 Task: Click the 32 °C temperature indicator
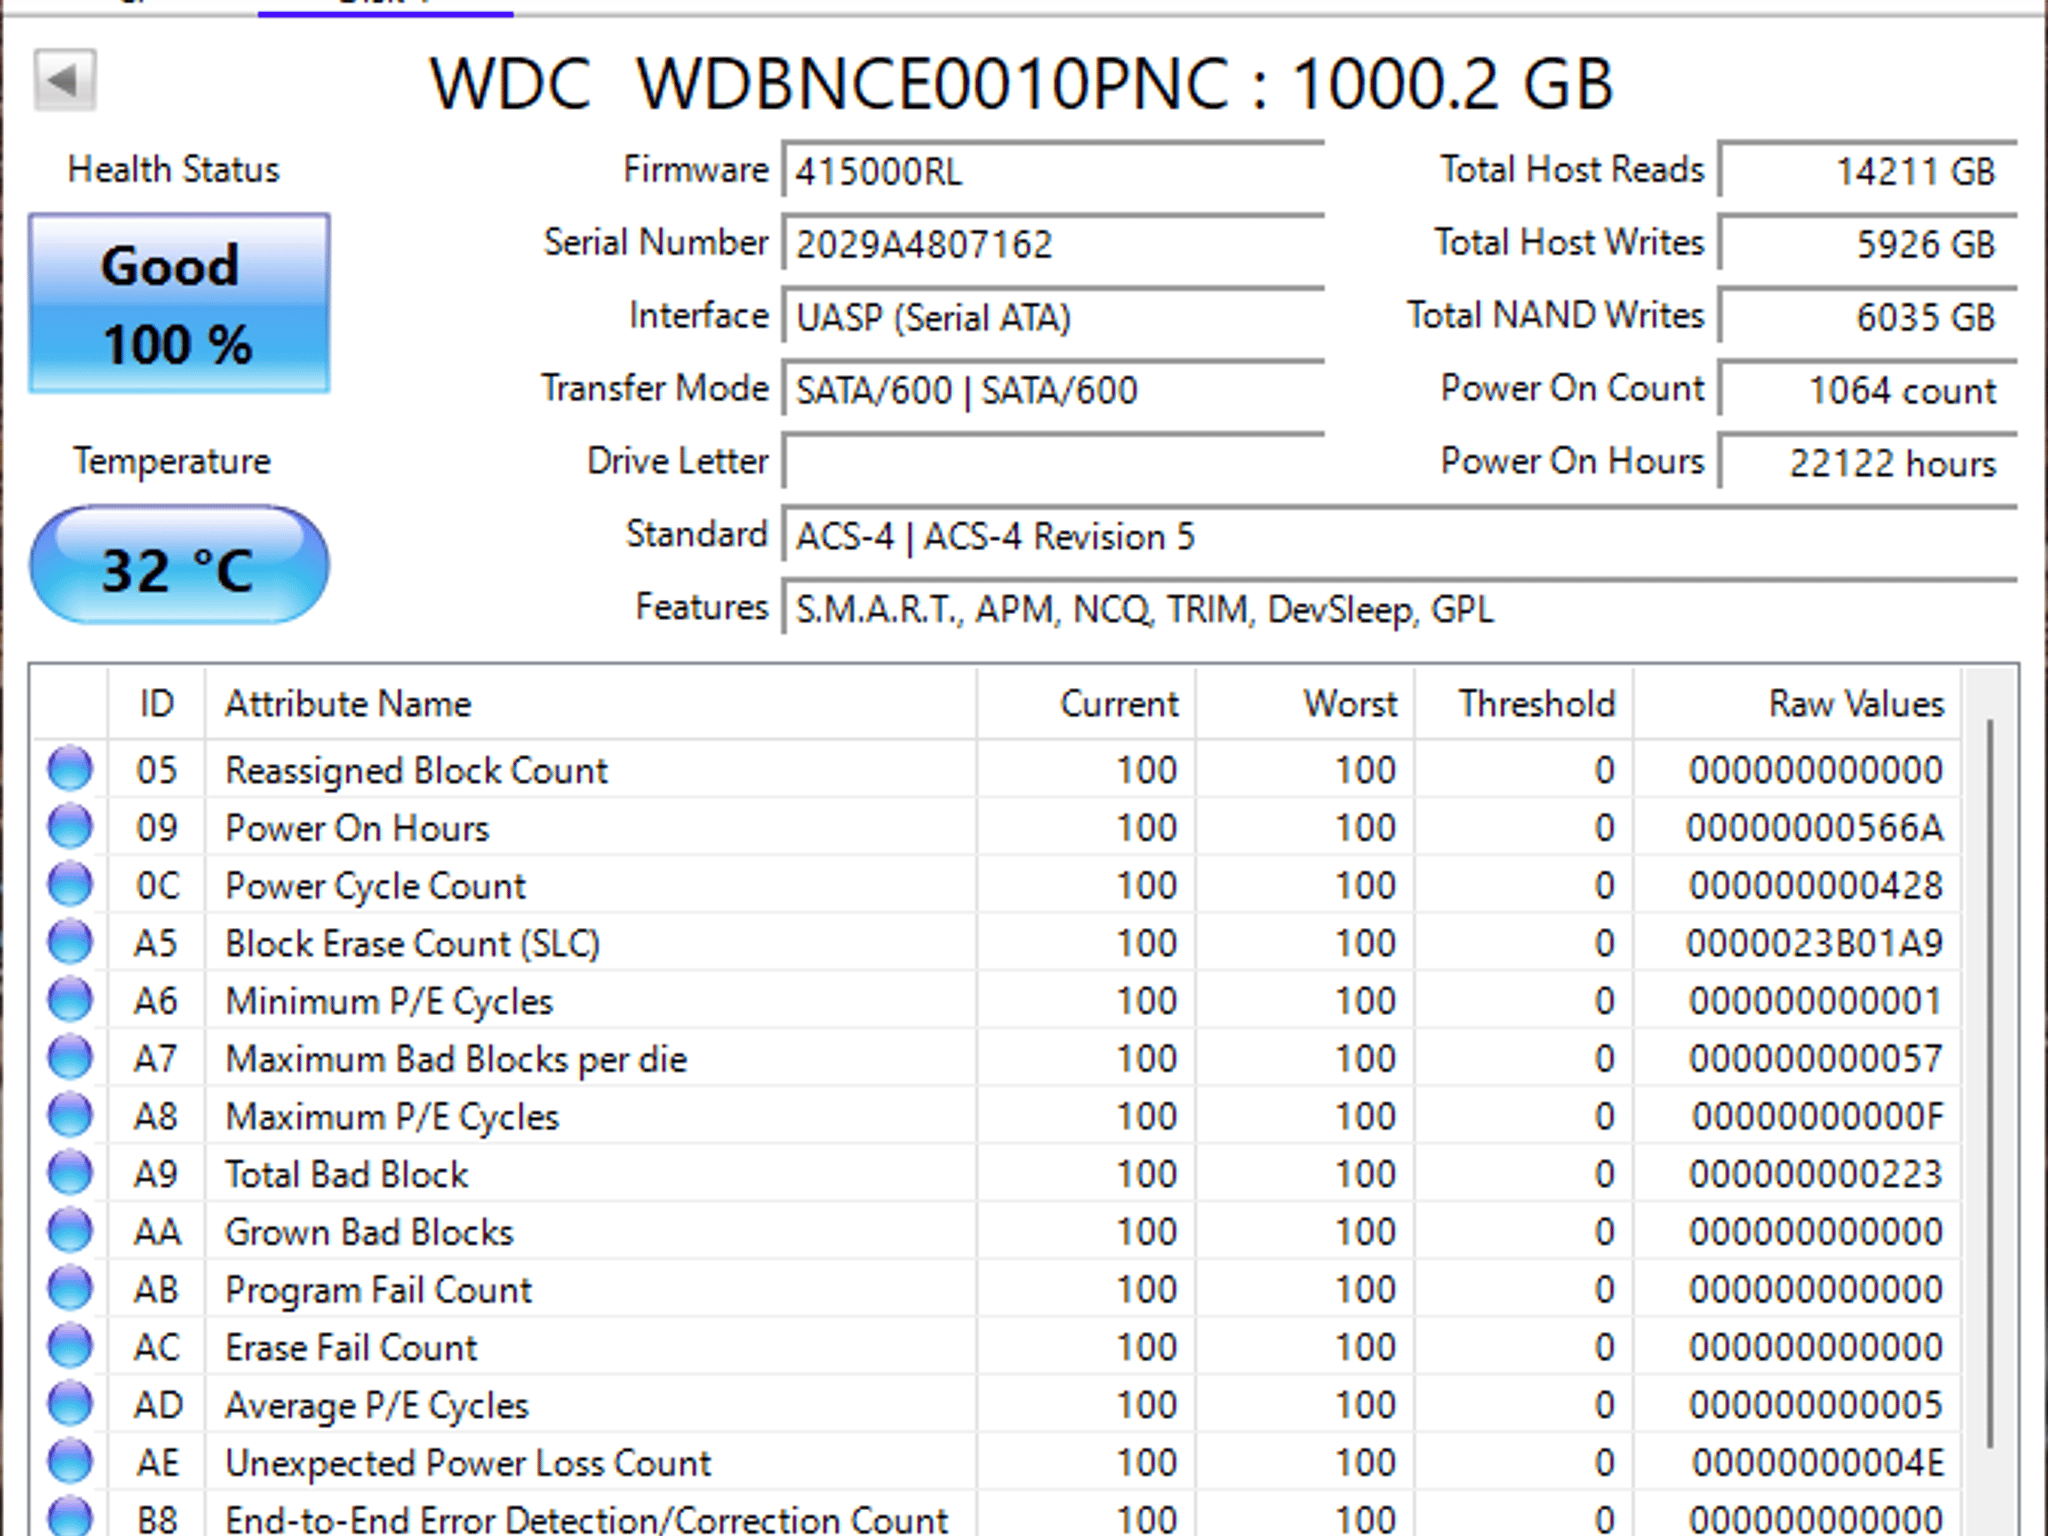[x=179, y=566]
